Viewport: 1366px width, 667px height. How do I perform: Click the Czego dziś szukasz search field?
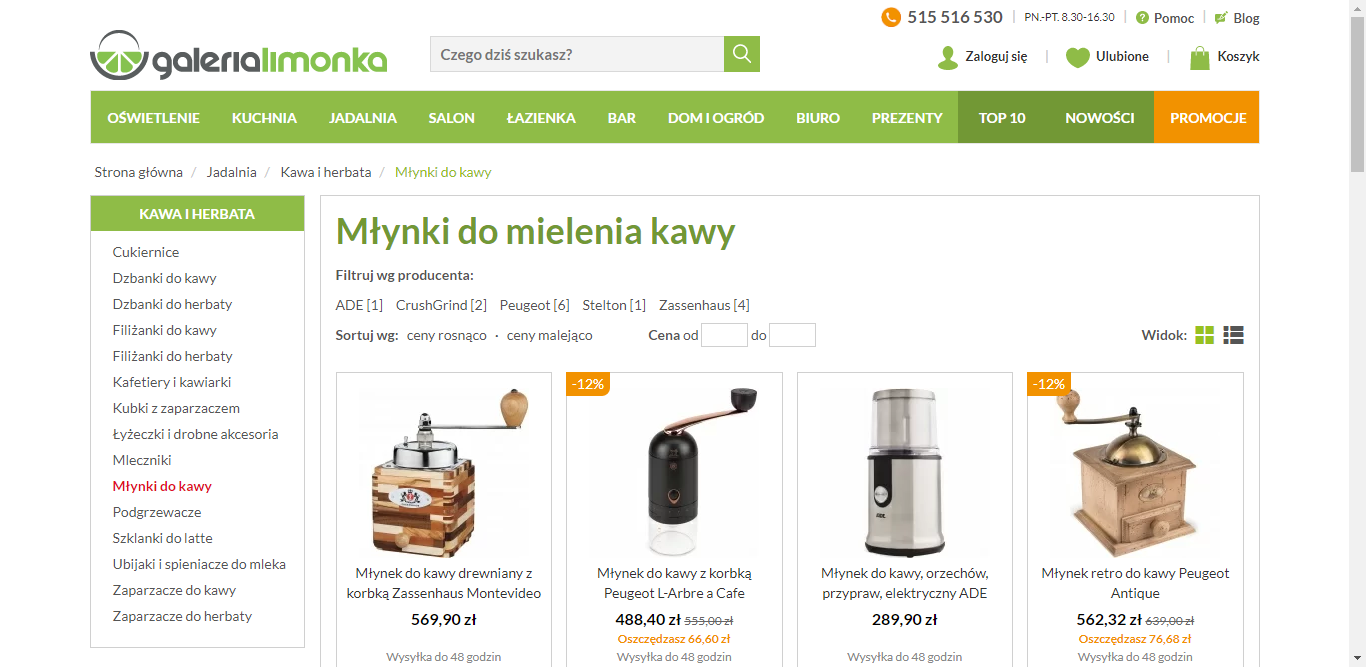point(577,54)
